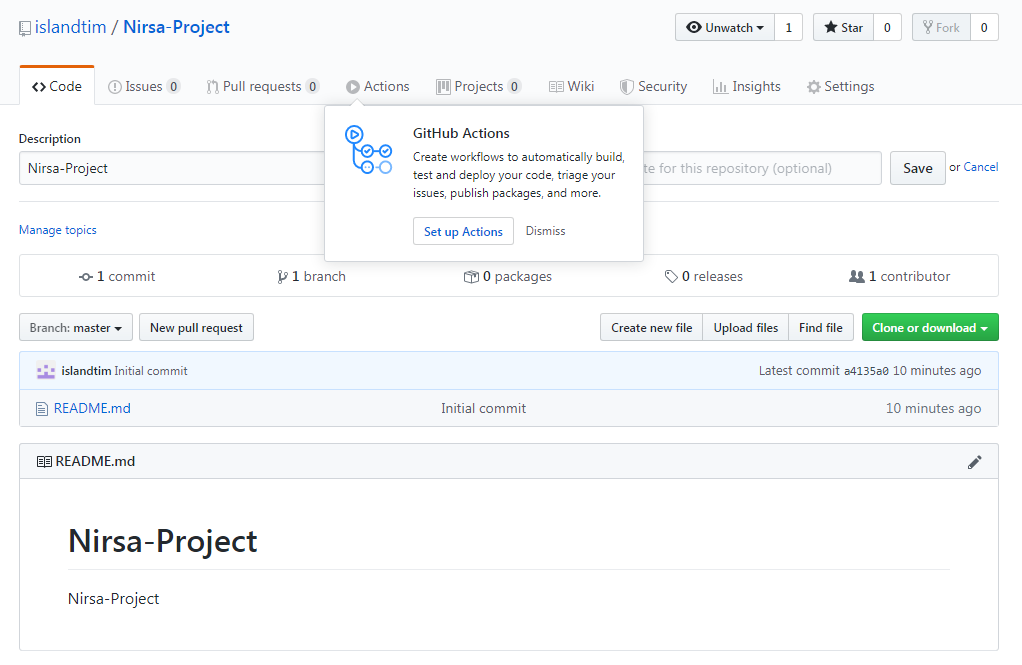1022x665 pixels.
Task: Click the package box icon
Action: [x=471, y=277]
